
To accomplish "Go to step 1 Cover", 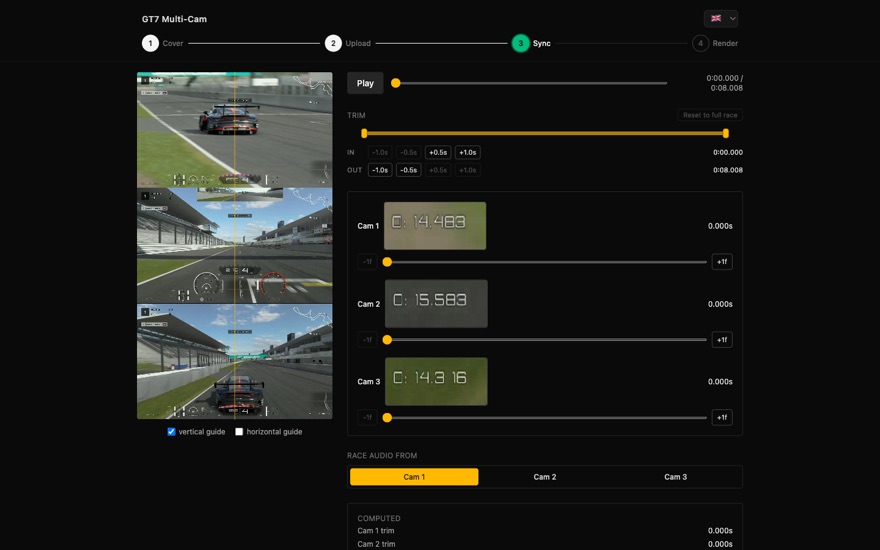I will click(162, 43).
